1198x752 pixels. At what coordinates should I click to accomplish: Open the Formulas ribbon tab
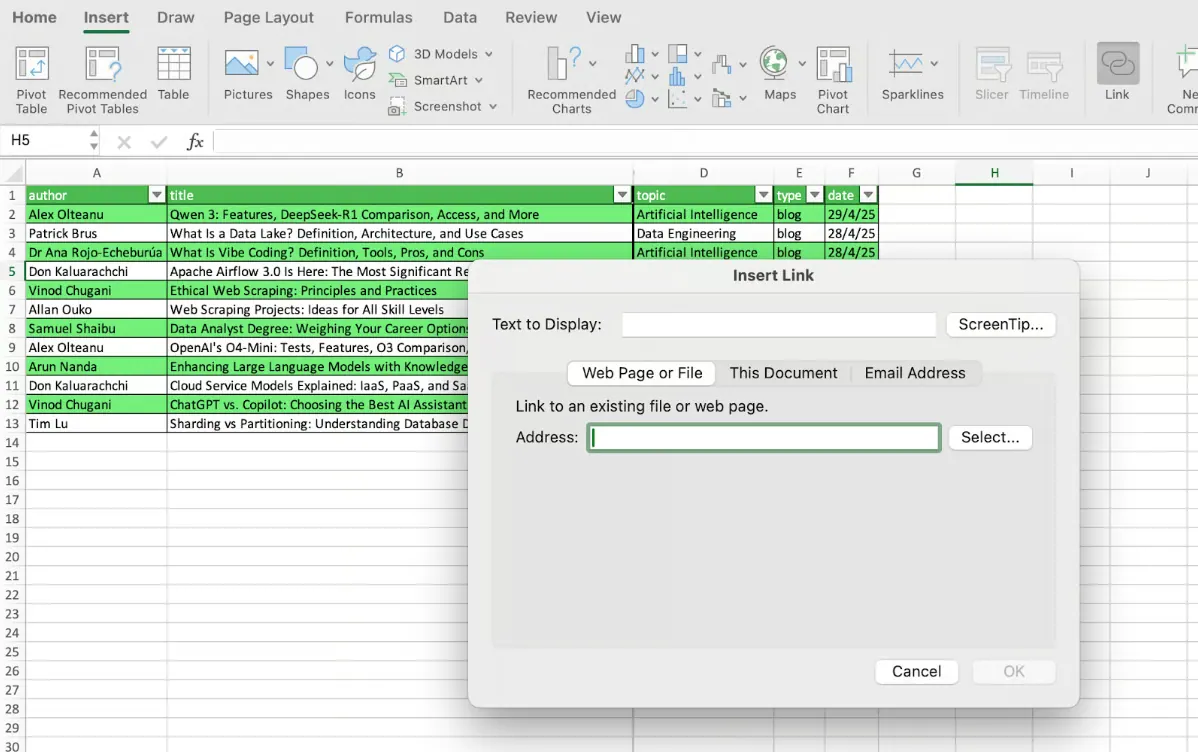(378, 17)
